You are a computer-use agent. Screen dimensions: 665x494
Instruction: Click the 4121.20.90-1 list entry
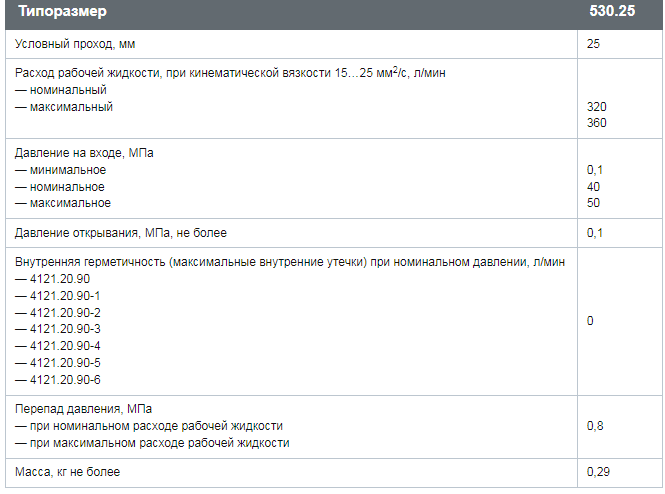pyautogui.click(x=58, y=296)
